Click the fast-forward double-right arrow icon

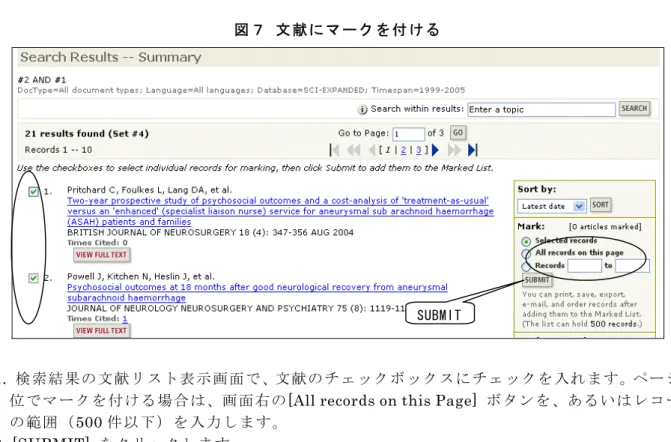point(454,150)
